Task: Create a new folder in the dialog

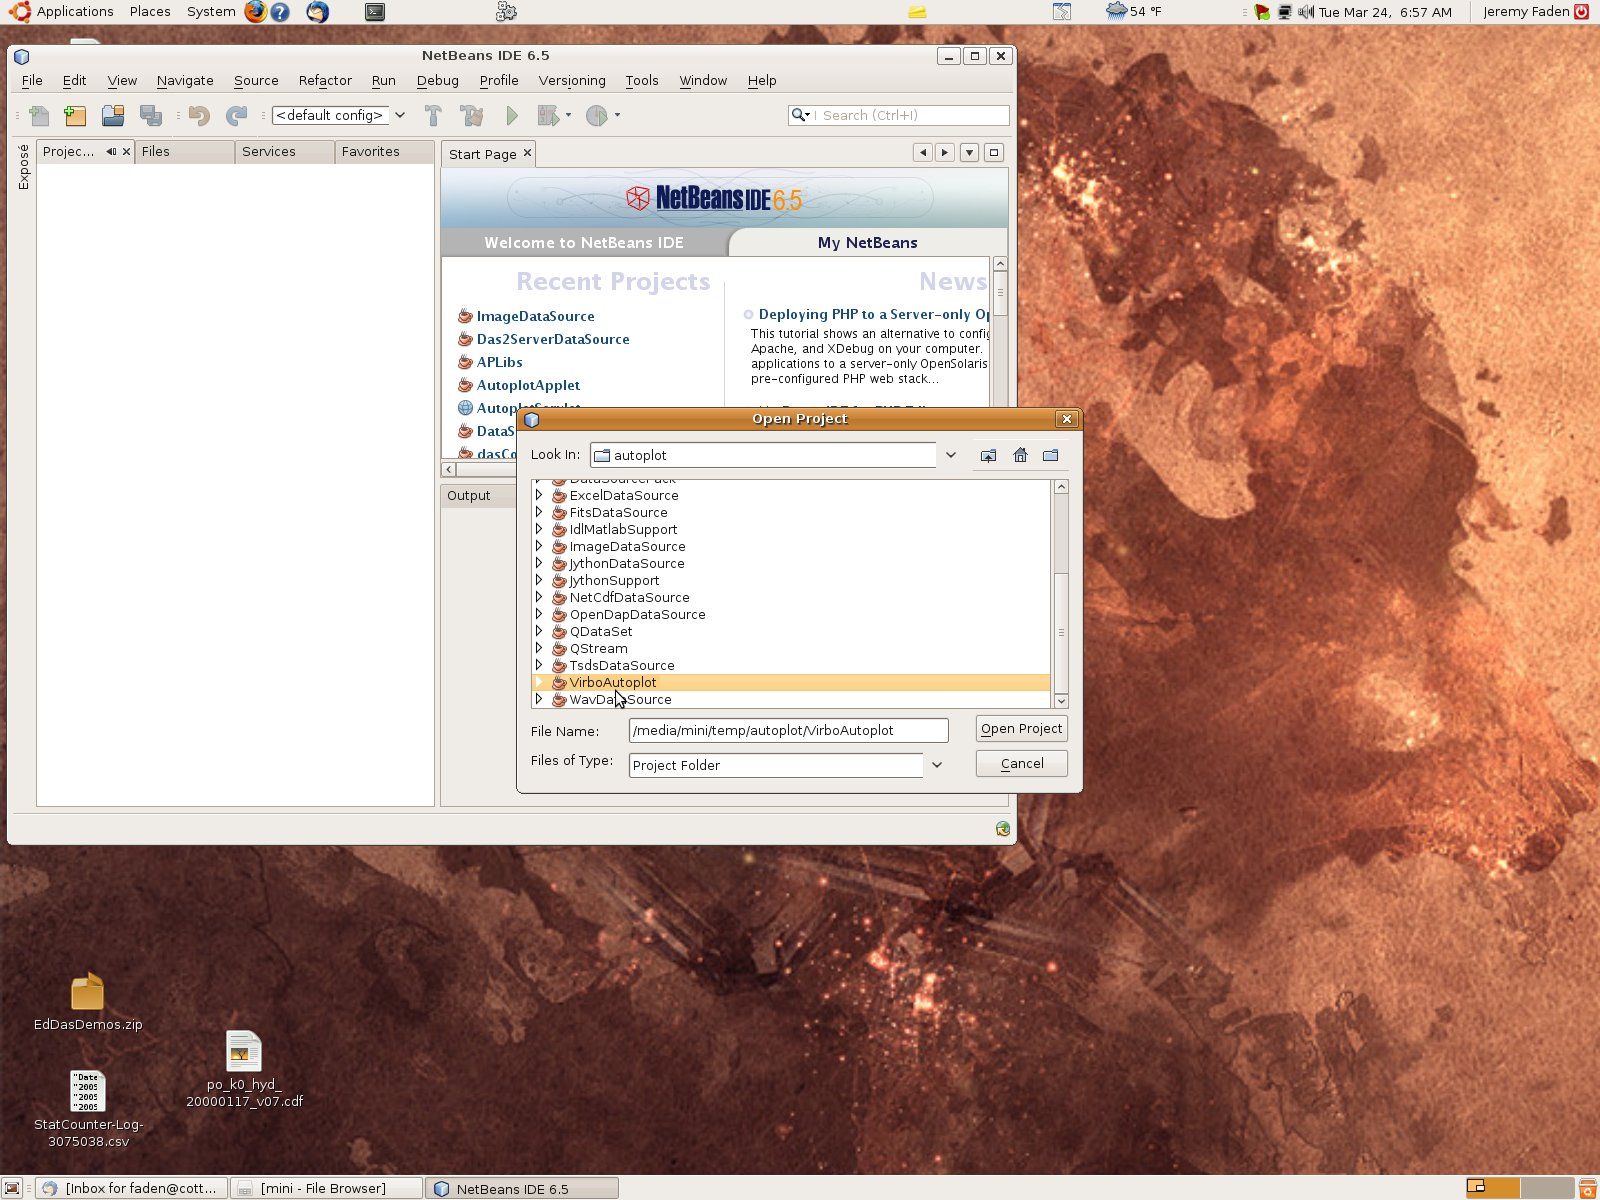Action: click(x=1049, y=455)
